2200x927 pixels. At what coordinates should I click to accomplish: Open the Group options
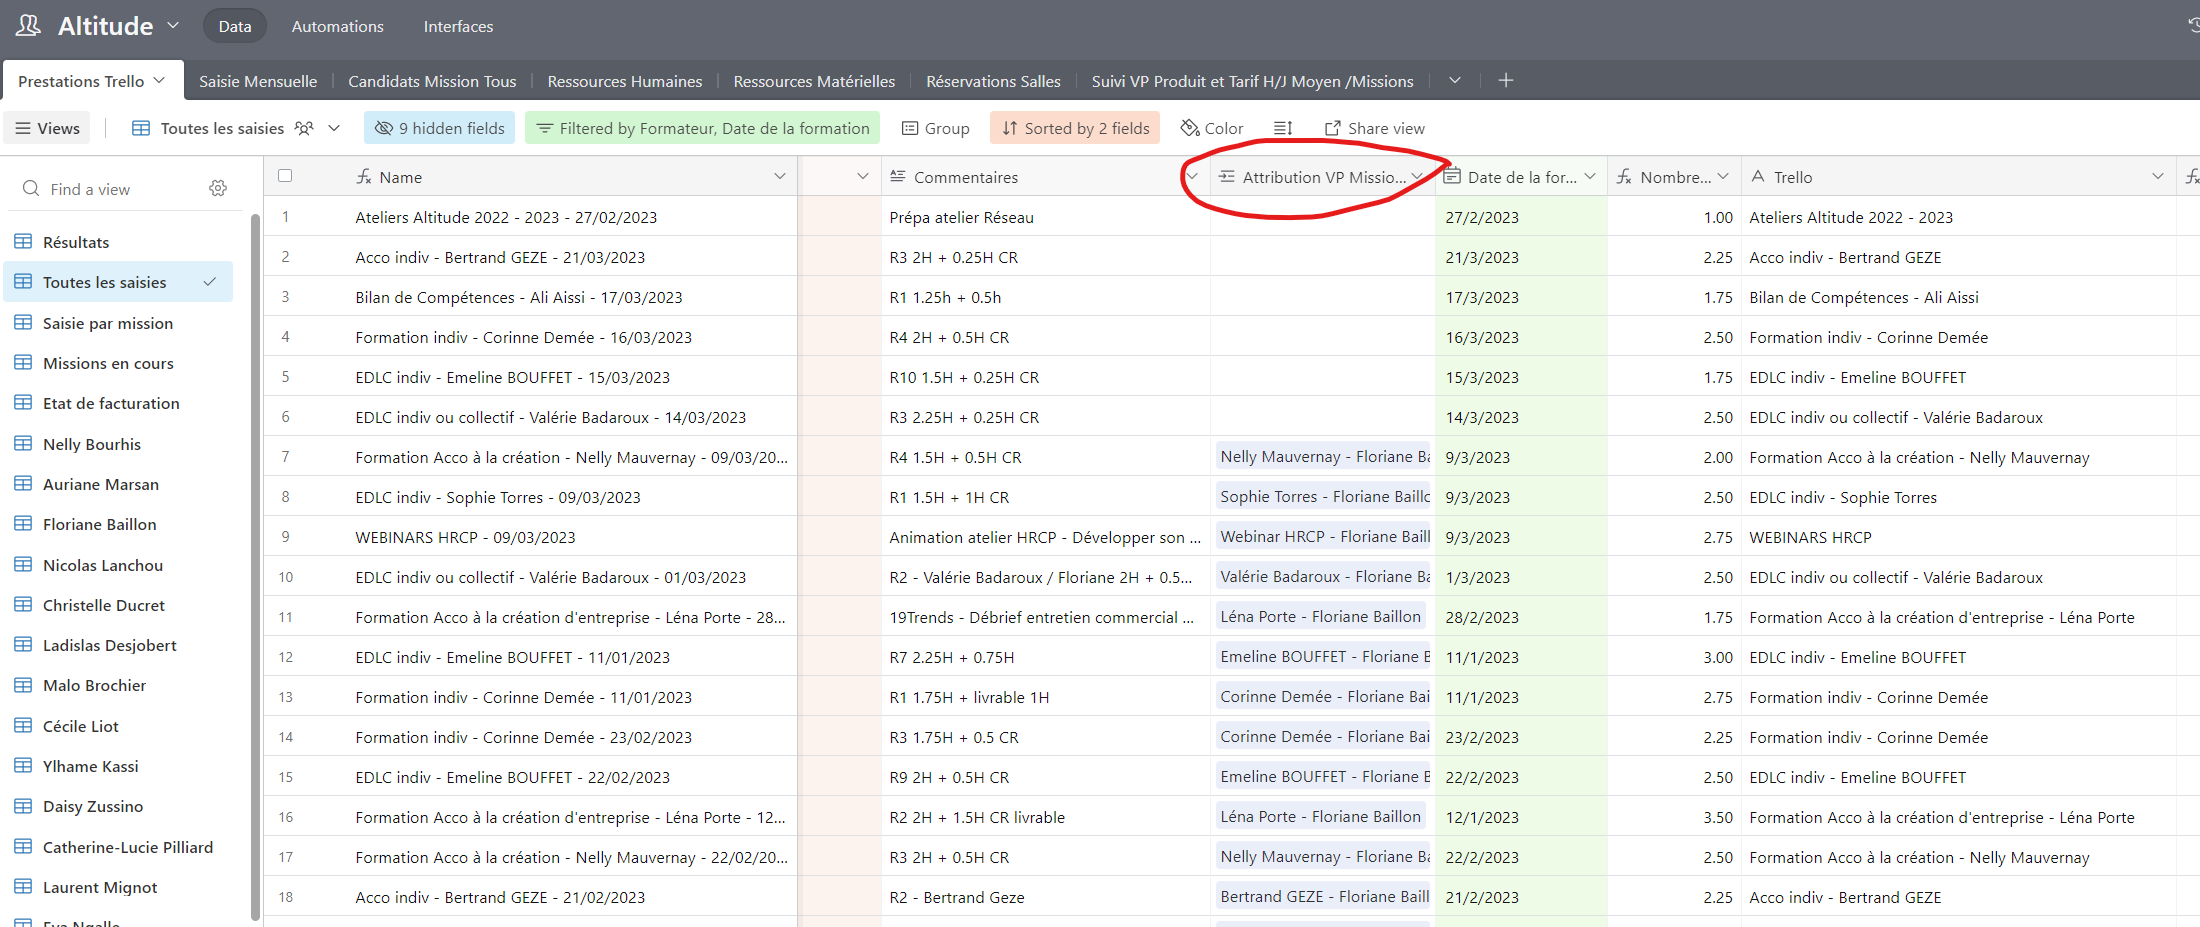pos(936,128)
